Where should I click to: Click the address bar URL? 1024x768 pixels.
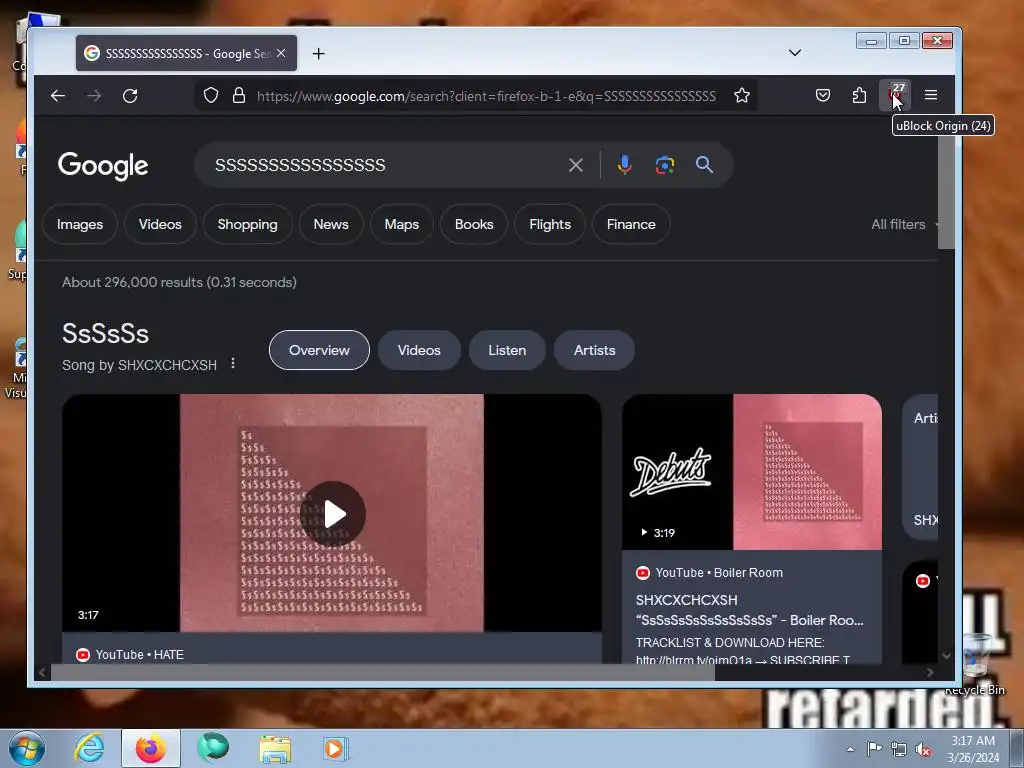pyautogui.click(x=486, y=96)
